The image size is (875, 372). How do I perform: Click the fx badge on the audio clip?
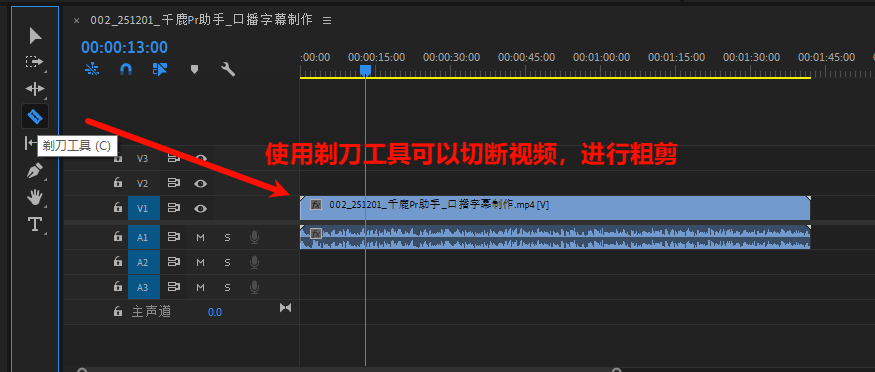(316, 233)
